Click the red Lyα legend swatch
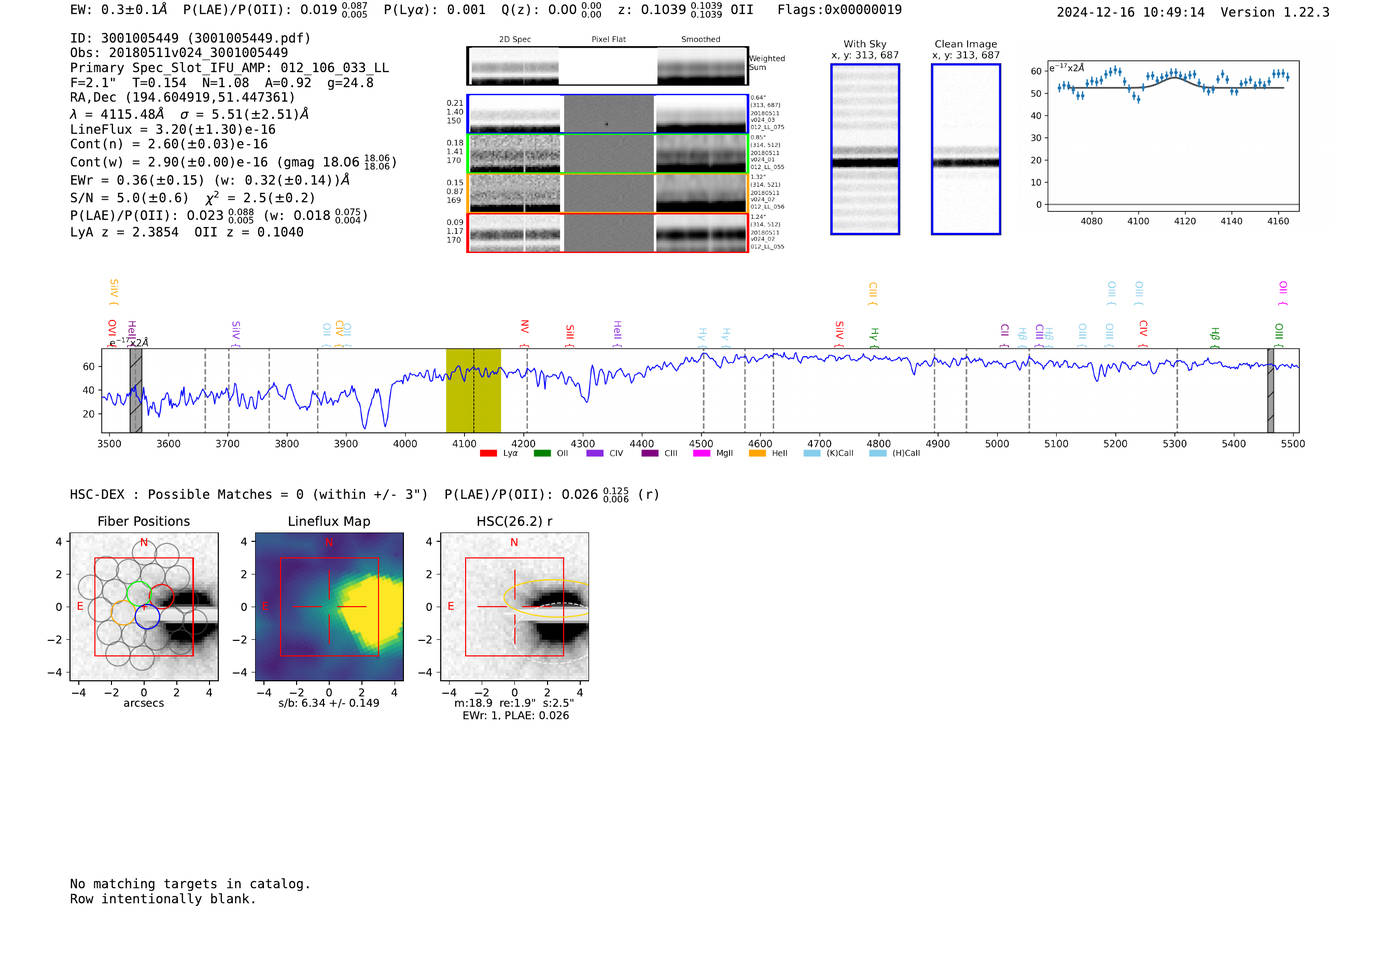1400x953 pixels. point(488,453)
